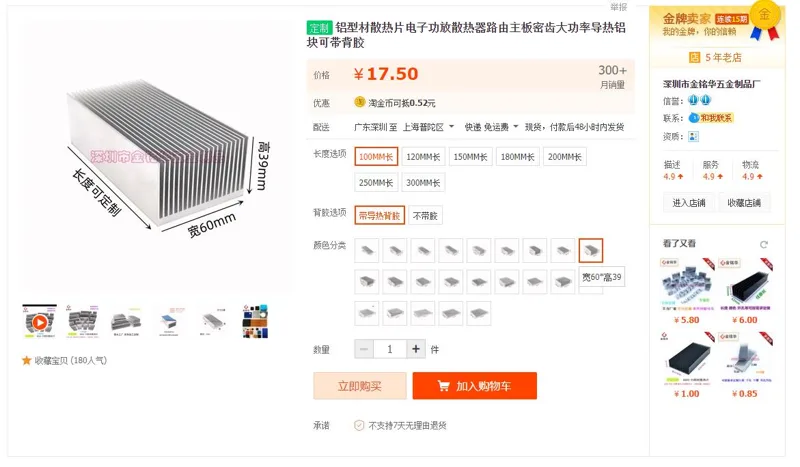Open recommended item priced ¥6.00
The width and height of the screenshot is (800, 467).
click(x=745, y=292)
